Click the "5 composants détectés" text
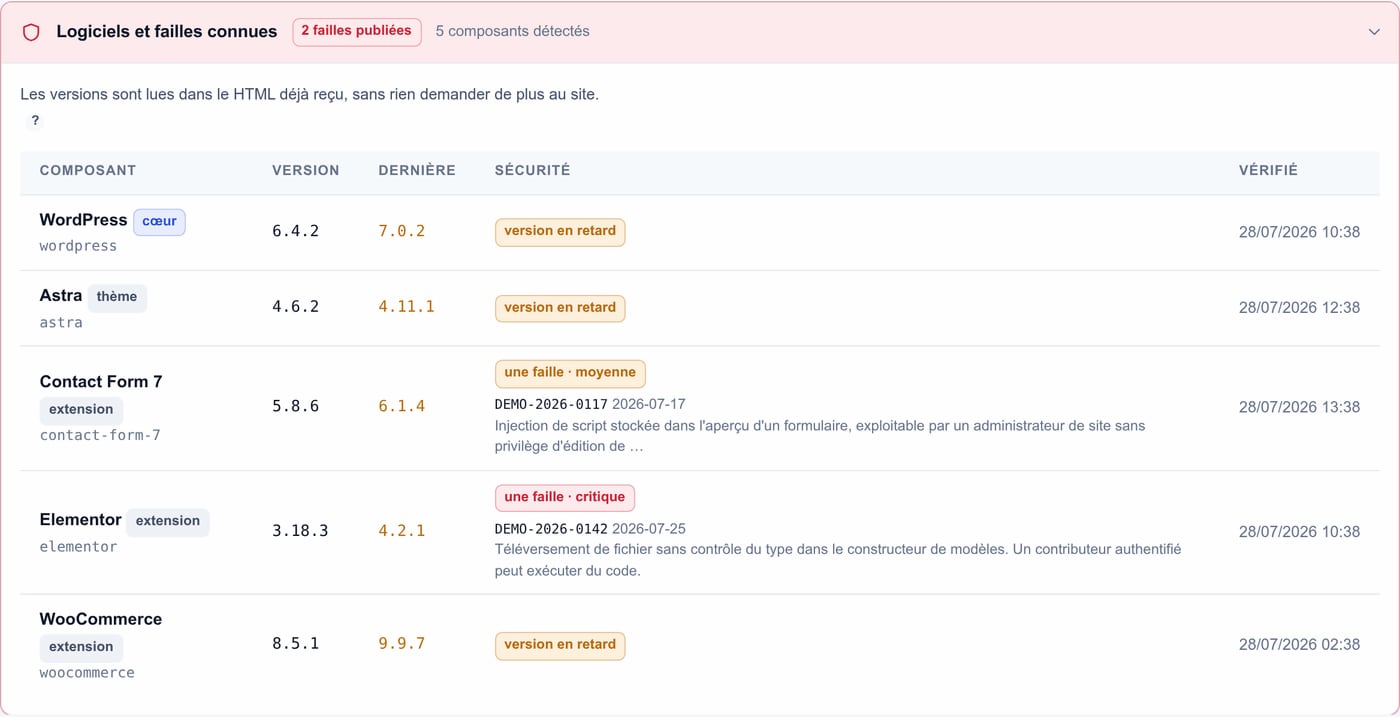Viewport: 1400px width, 717px height. click(x=512, y=32)
